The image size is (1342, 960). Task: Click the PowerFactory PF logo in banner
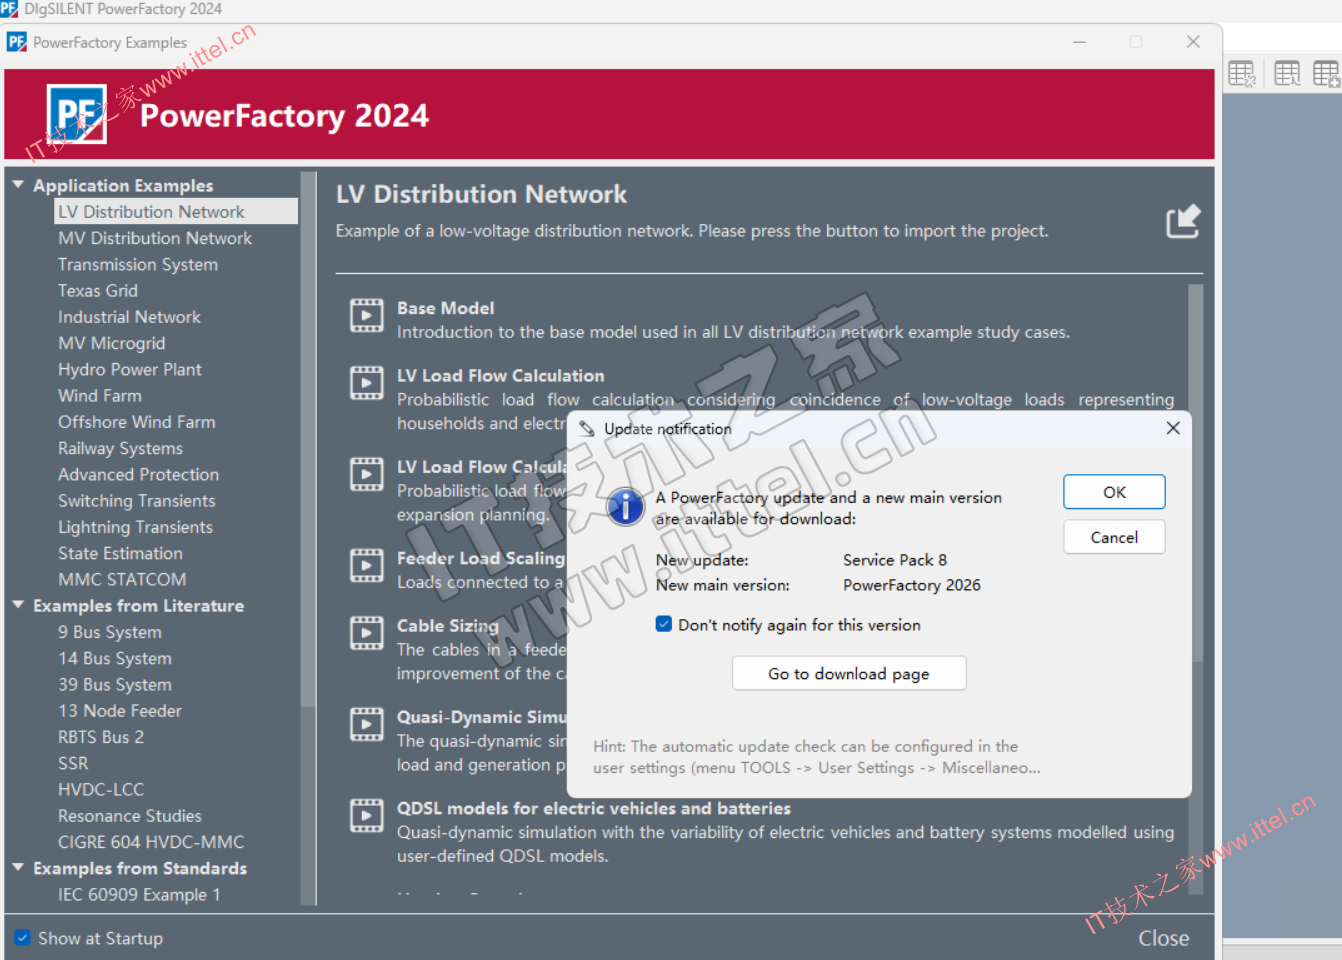pyautogui.click(x=77, y=114)
